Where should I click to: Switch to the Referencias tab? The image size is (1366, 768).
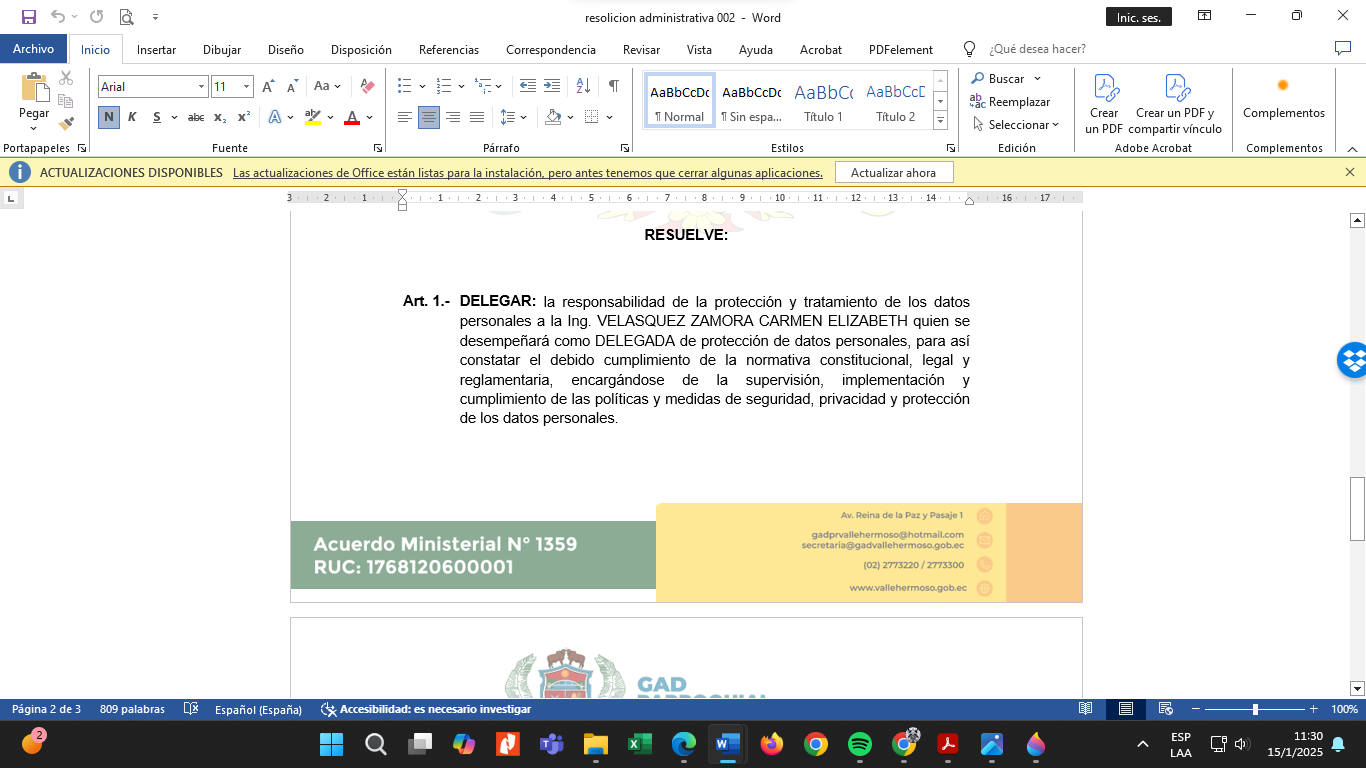point(448,49)
